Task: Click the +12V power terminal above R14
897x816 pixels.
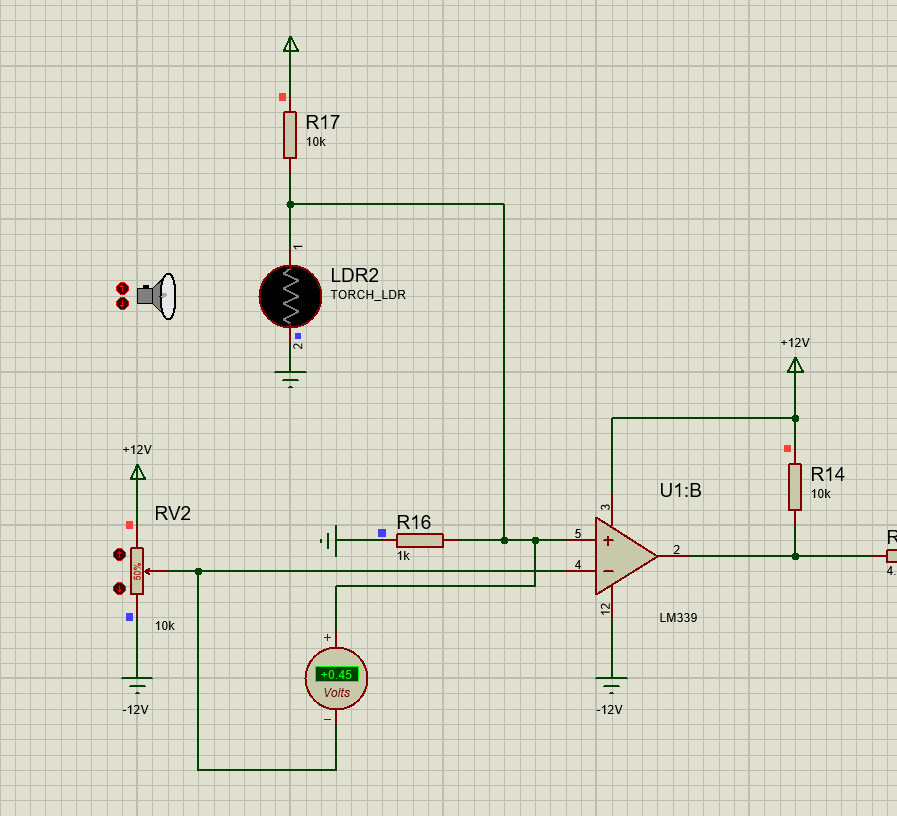Action: coord(795,365)
